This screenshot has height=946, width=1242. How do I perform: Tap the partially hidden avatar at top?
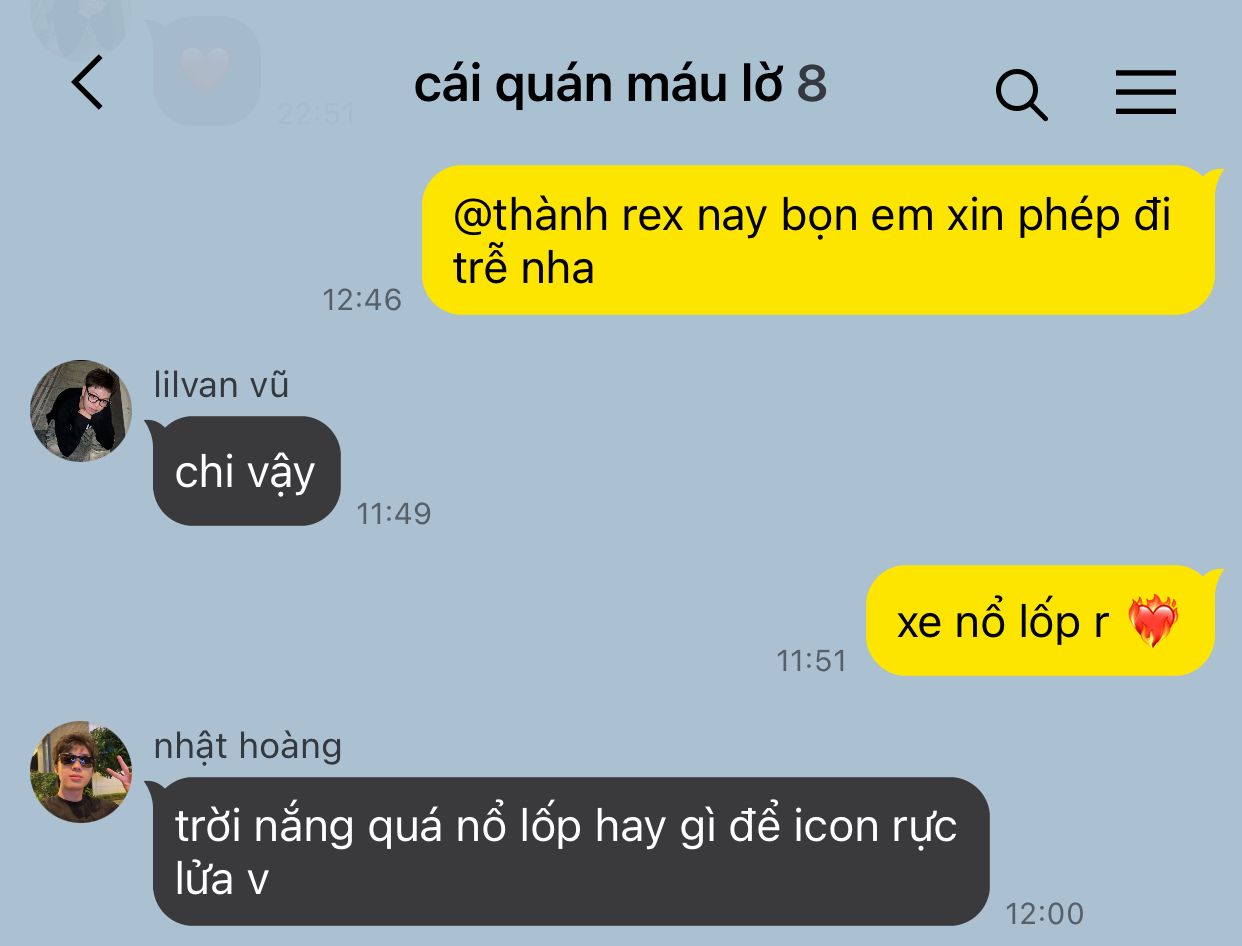point(81,25)
